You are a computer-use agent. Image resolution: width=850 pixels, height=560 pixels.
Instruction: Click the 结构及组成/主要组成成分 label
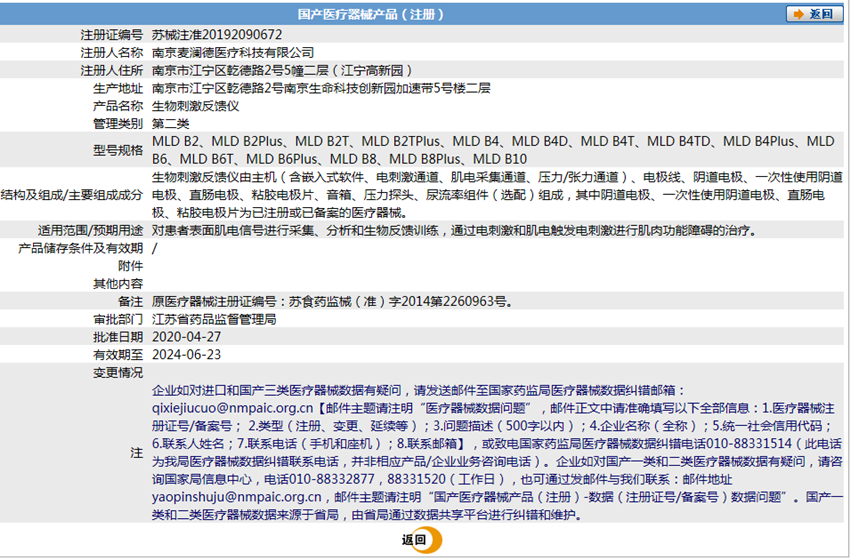point(72,195)
